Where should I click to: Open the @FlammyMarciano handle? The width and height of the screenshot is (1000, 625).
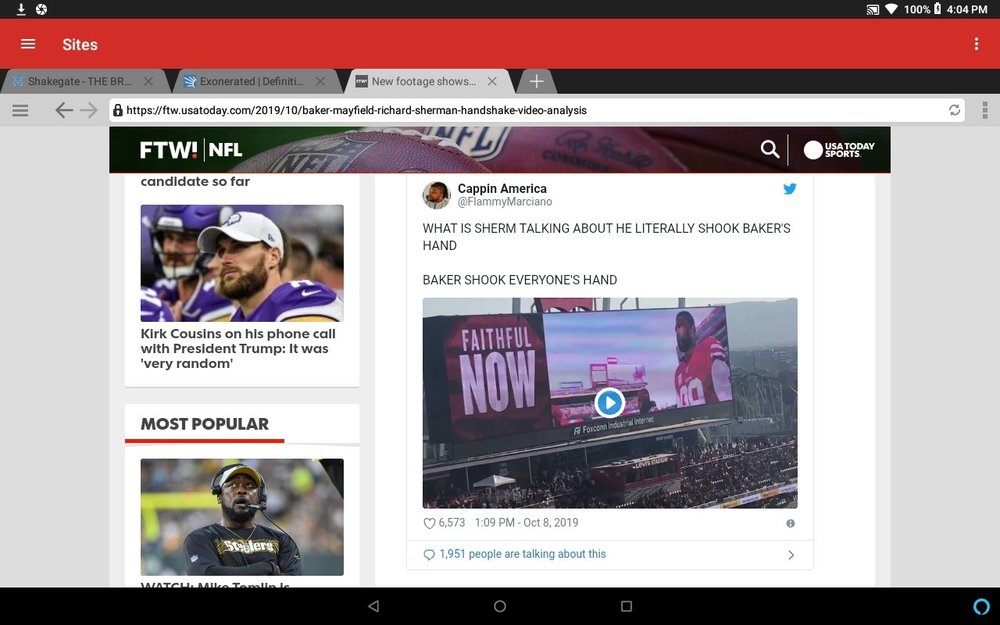(x=504, y=202)
